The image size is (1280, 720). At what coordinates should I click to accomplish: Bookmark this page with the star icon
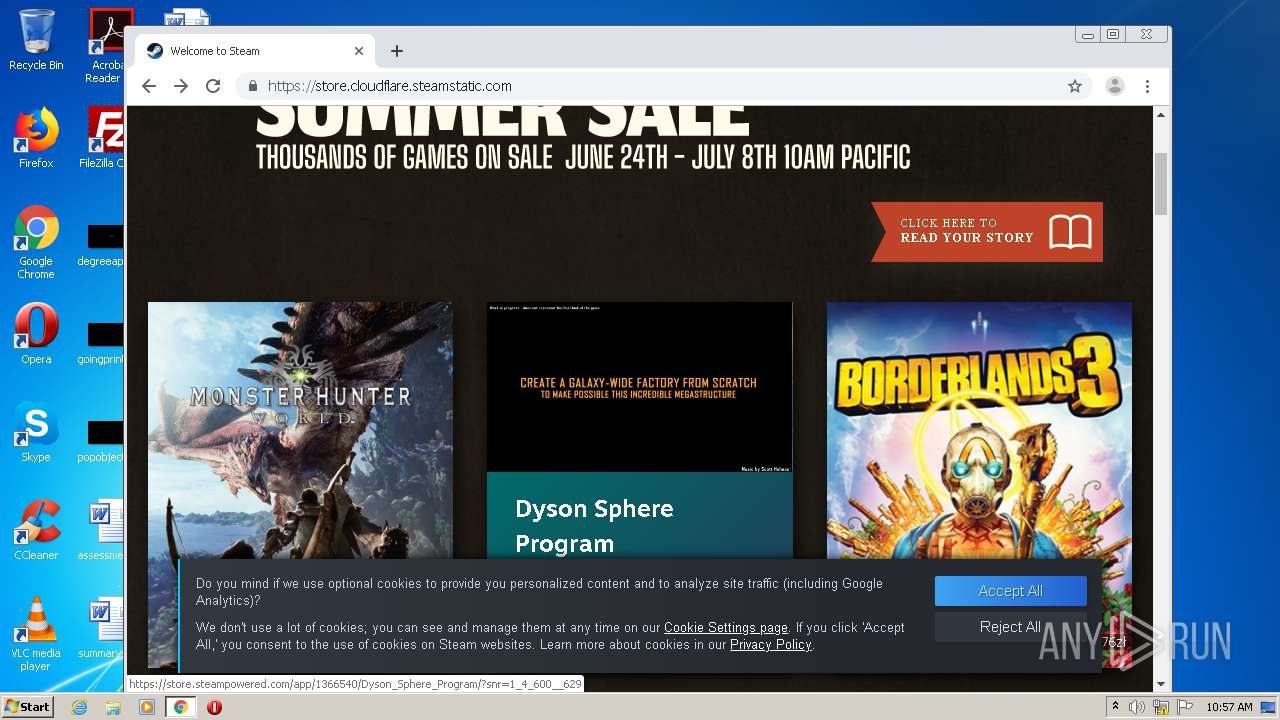1075,86
